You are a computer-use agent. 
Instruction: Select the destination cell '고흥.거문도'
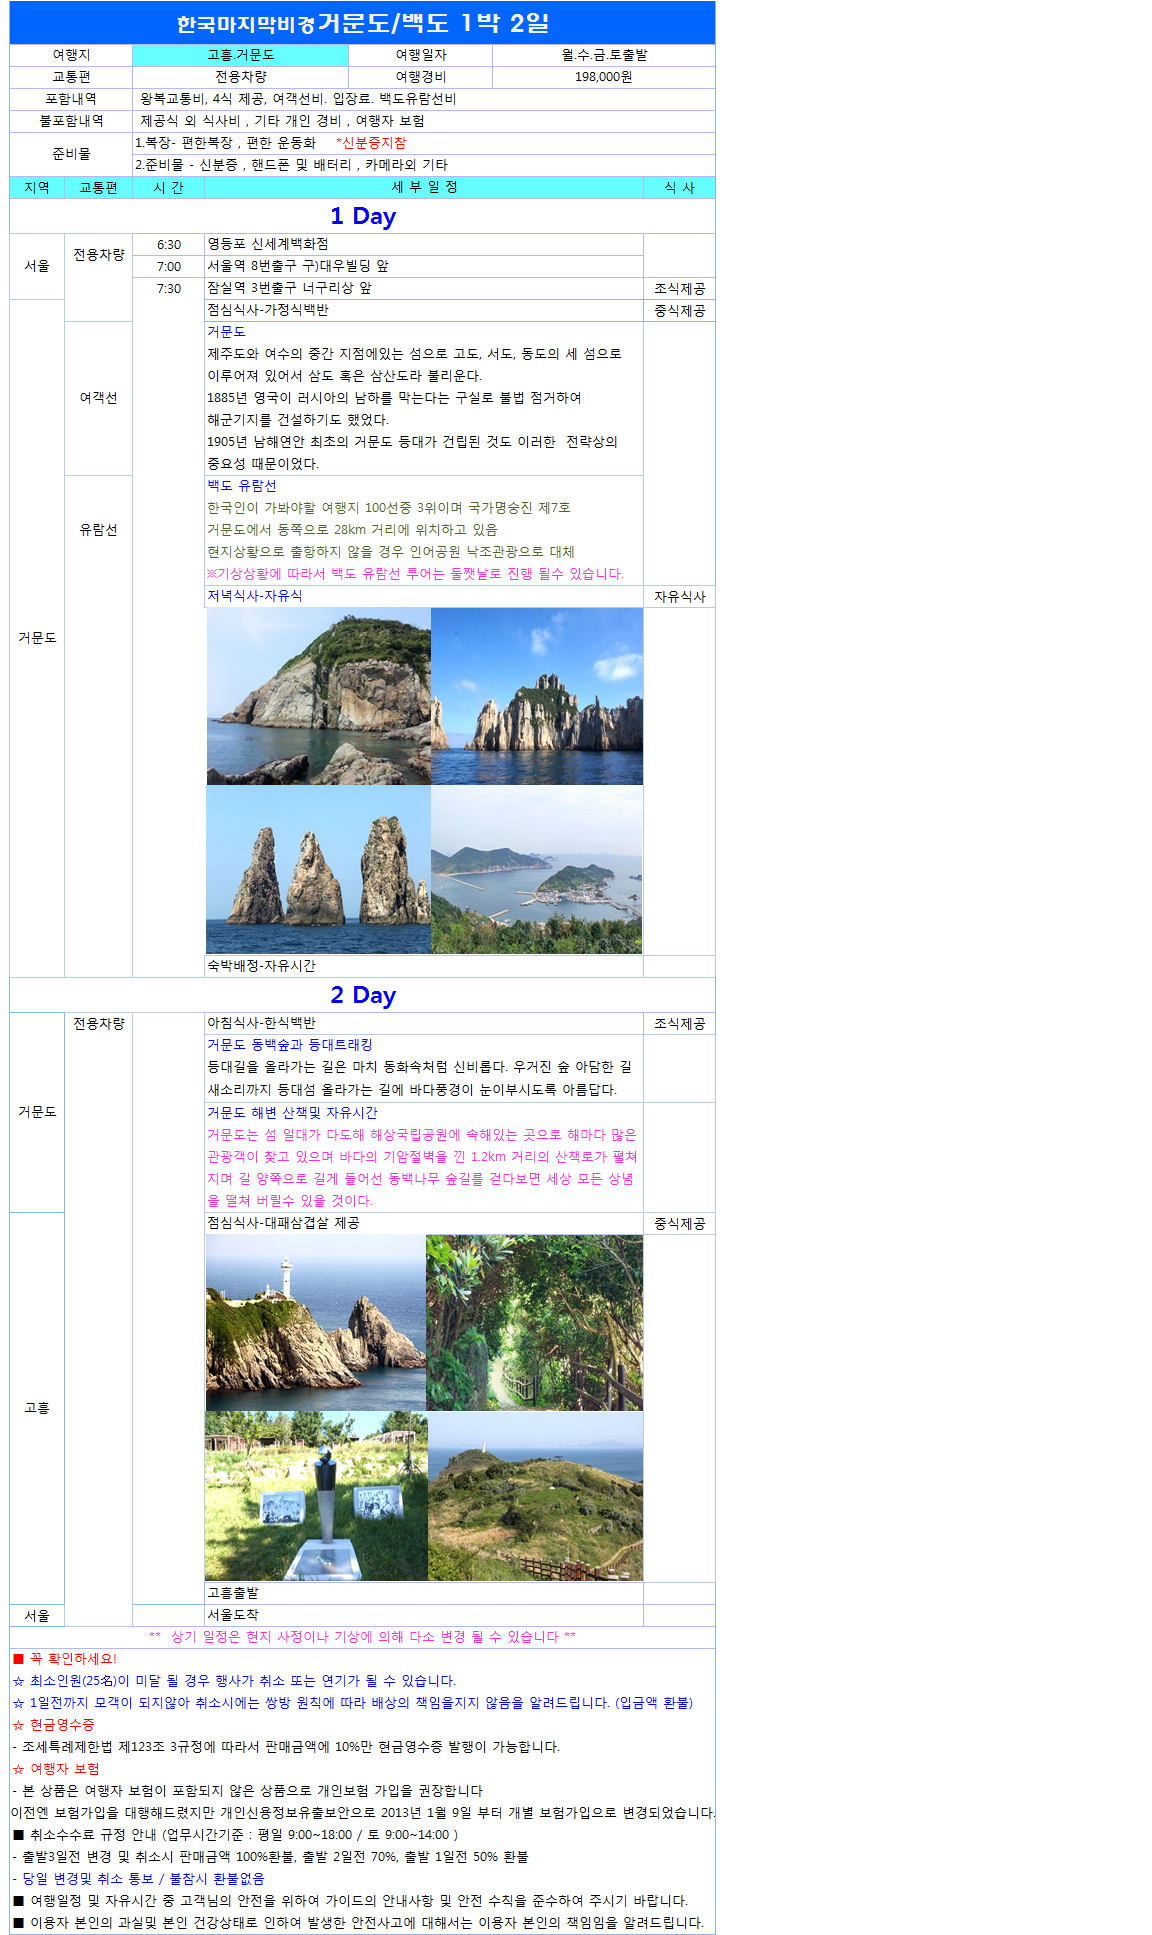[241, 55]
